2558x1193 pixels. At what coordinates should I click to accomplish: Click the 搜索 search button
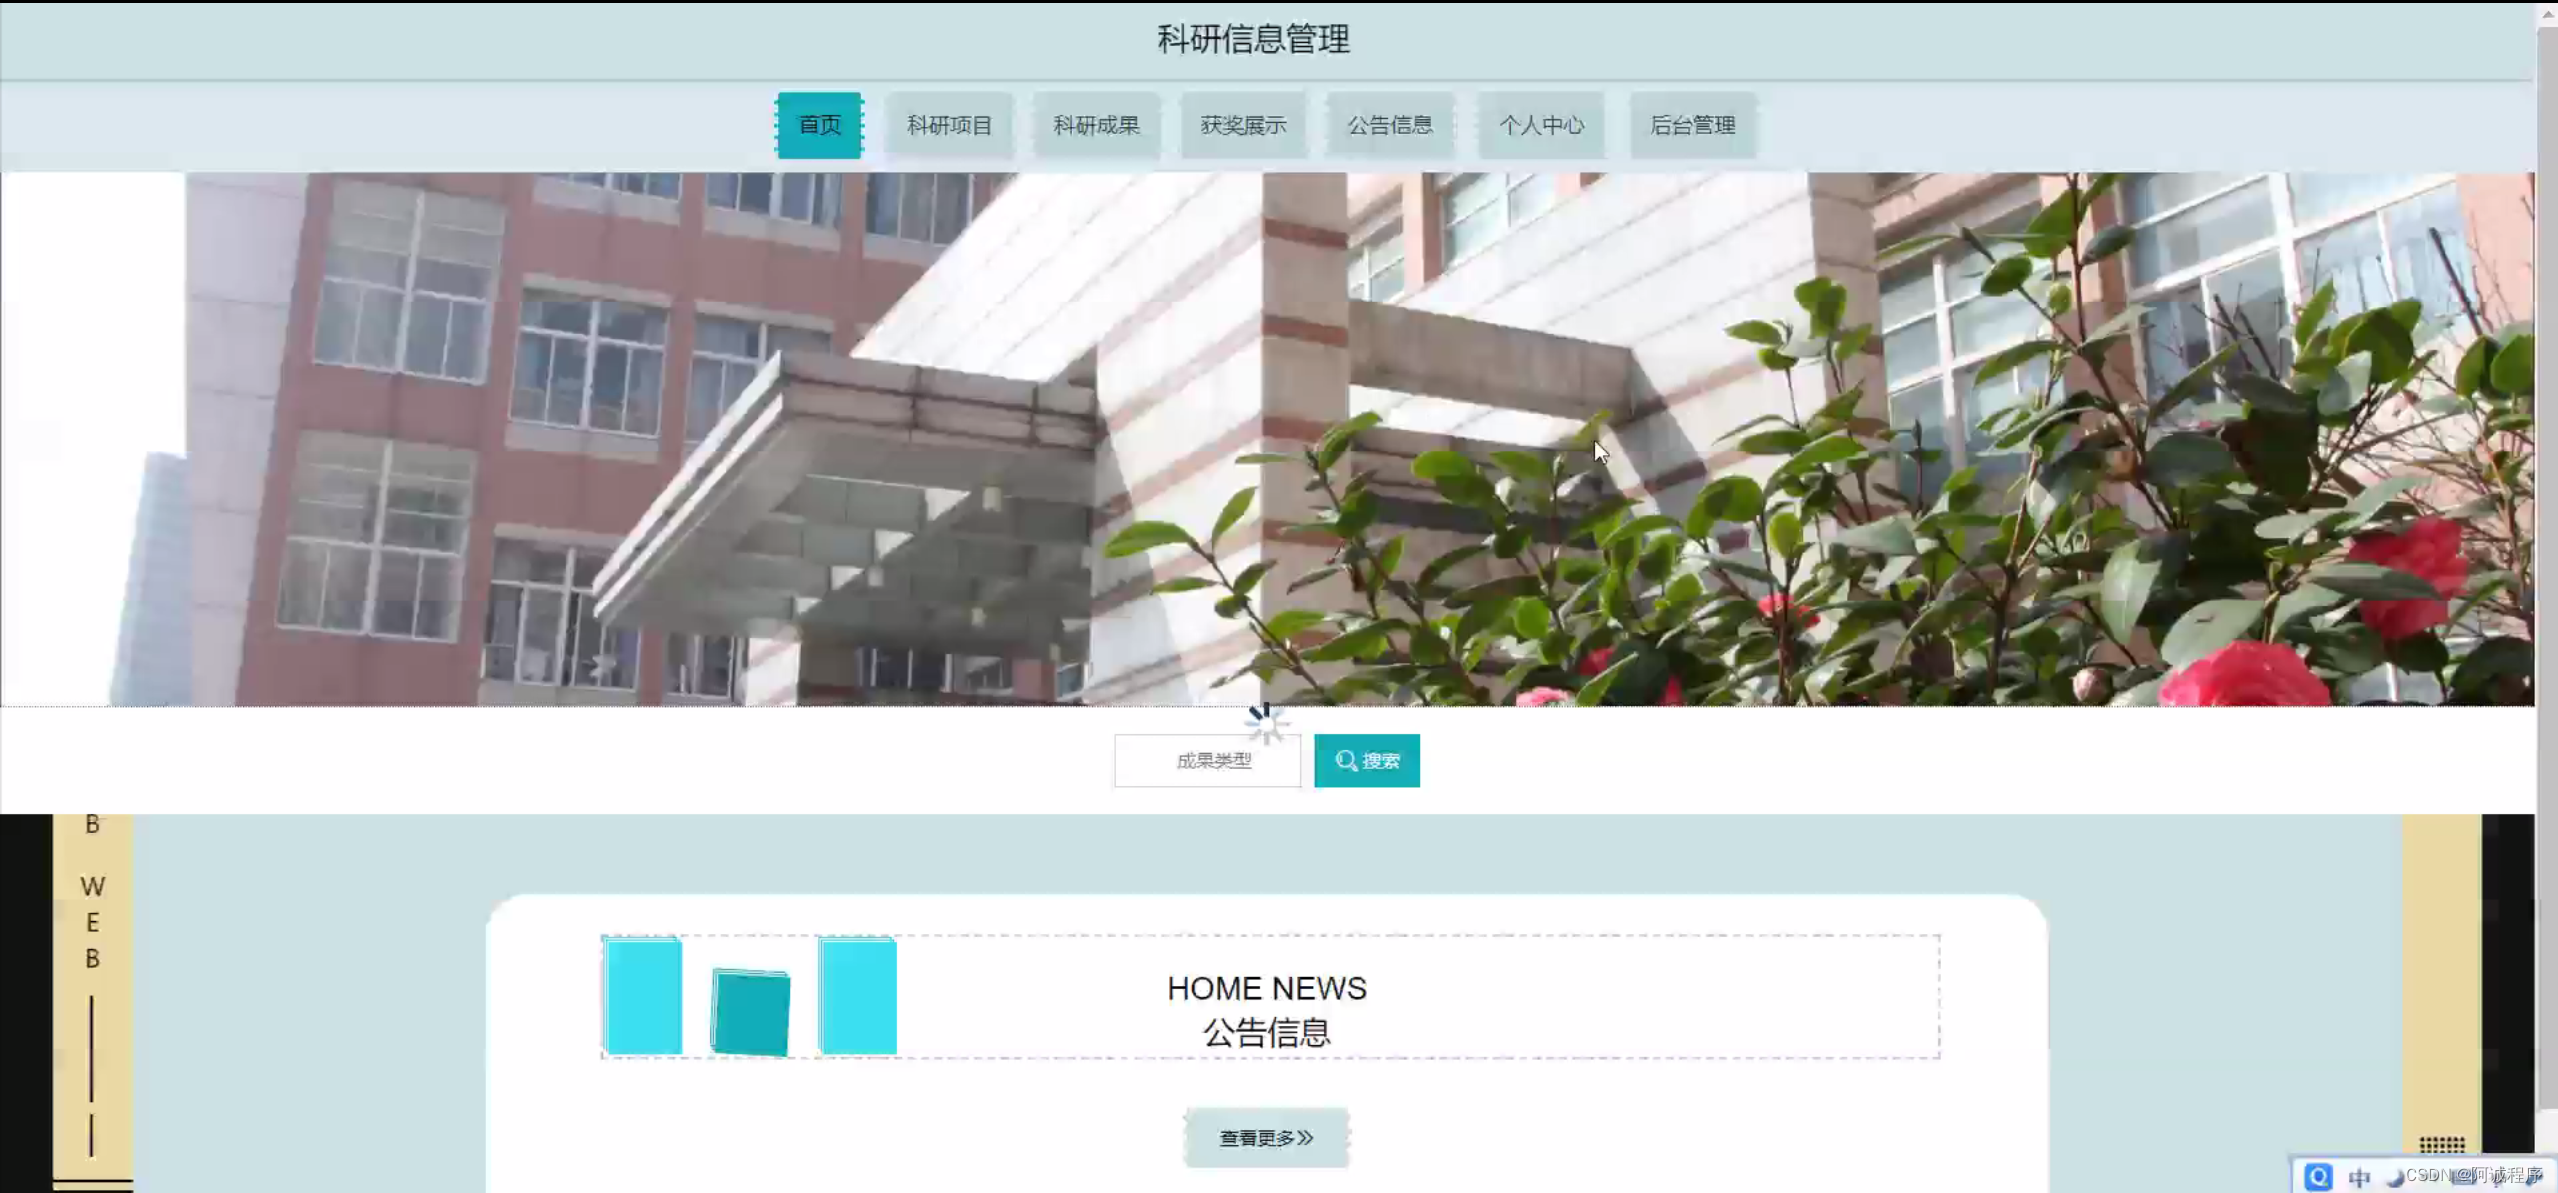point(1367,760)
